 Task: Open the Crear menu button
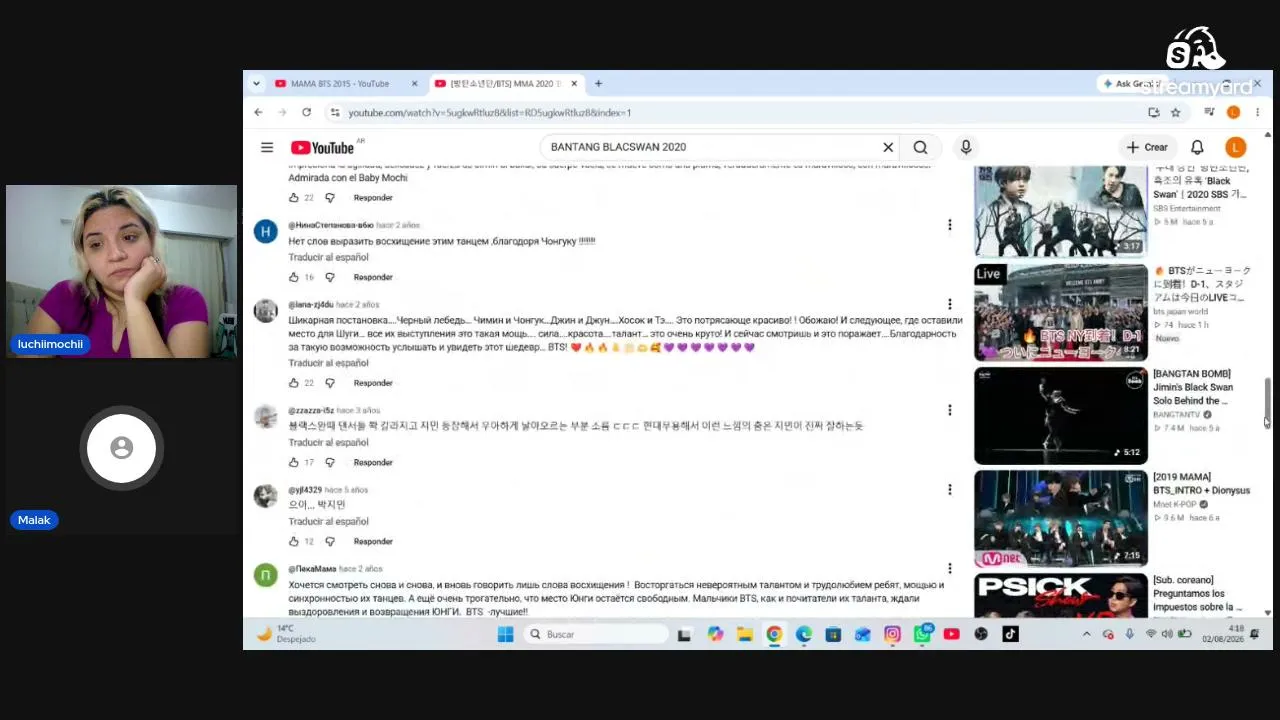(x=1147, y=147)
